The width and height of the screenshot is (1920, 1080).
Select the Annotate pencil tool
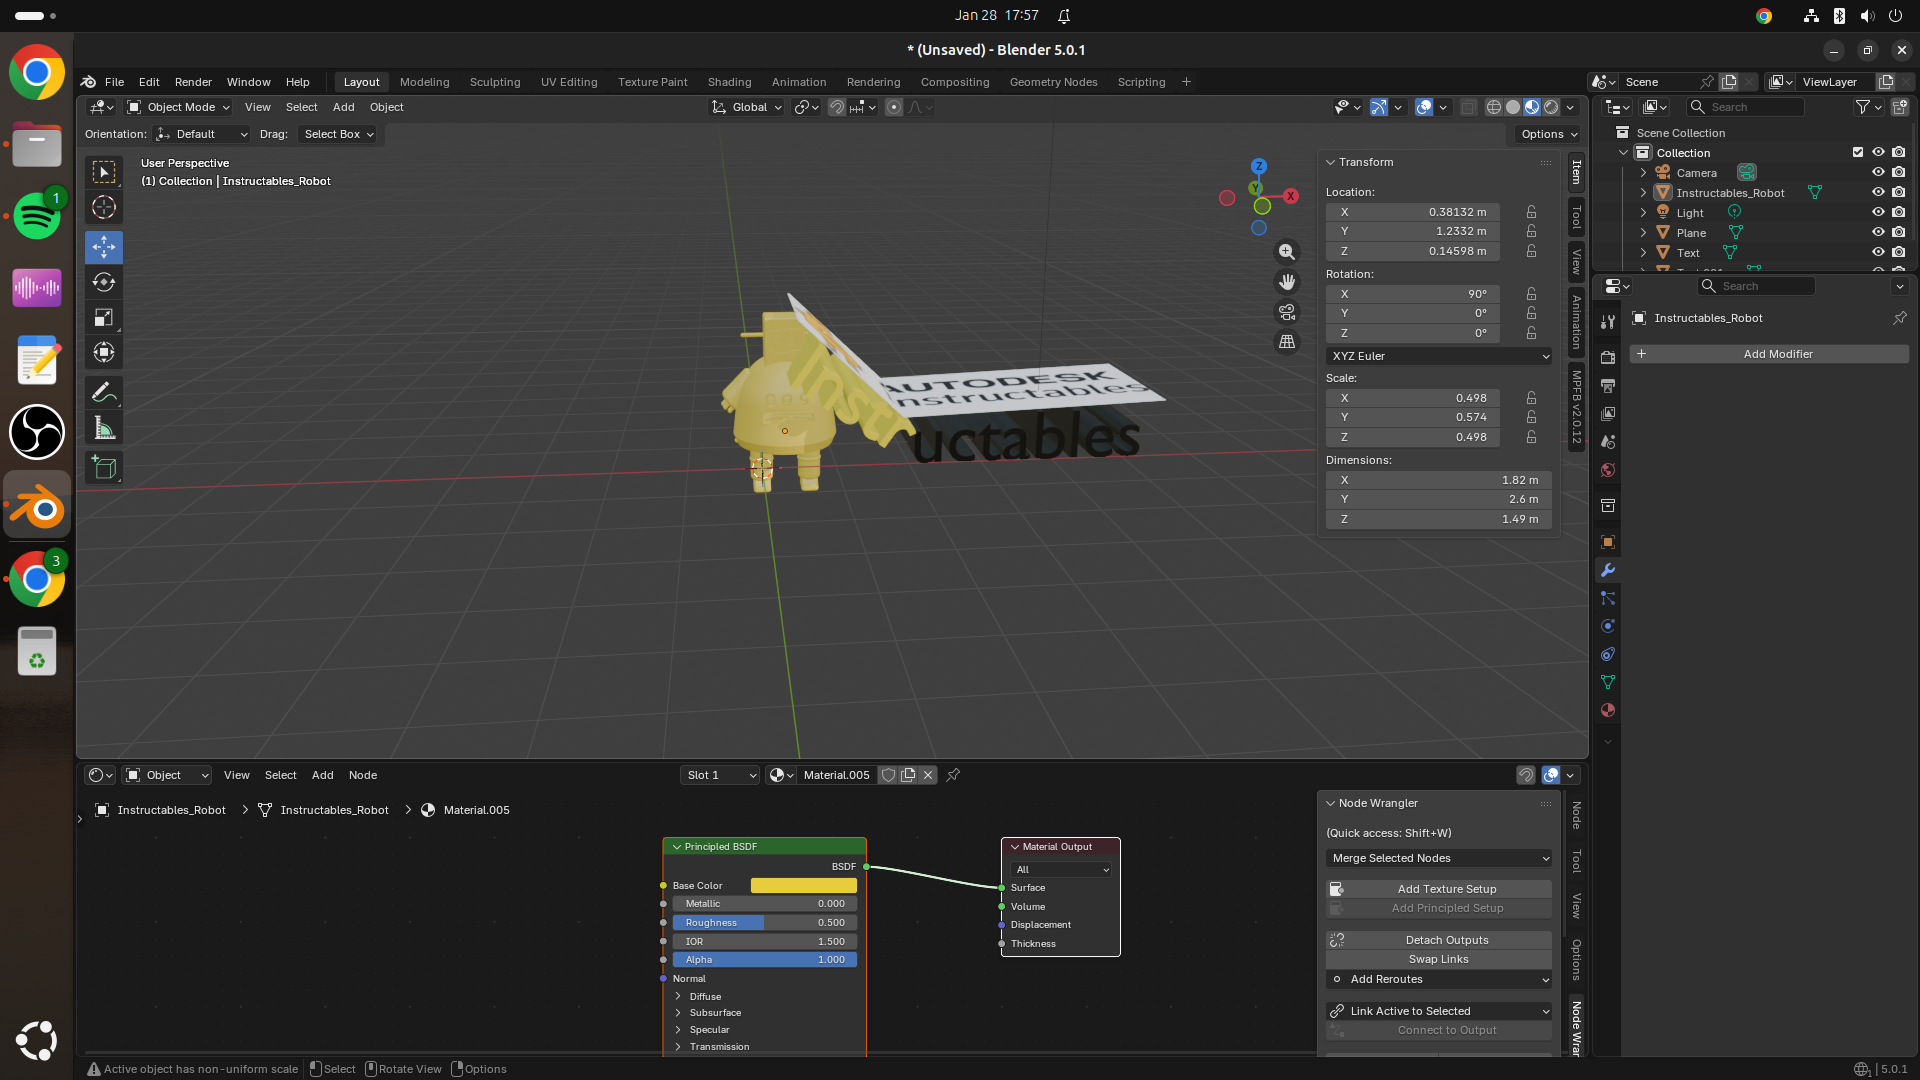tap(104, 392)
